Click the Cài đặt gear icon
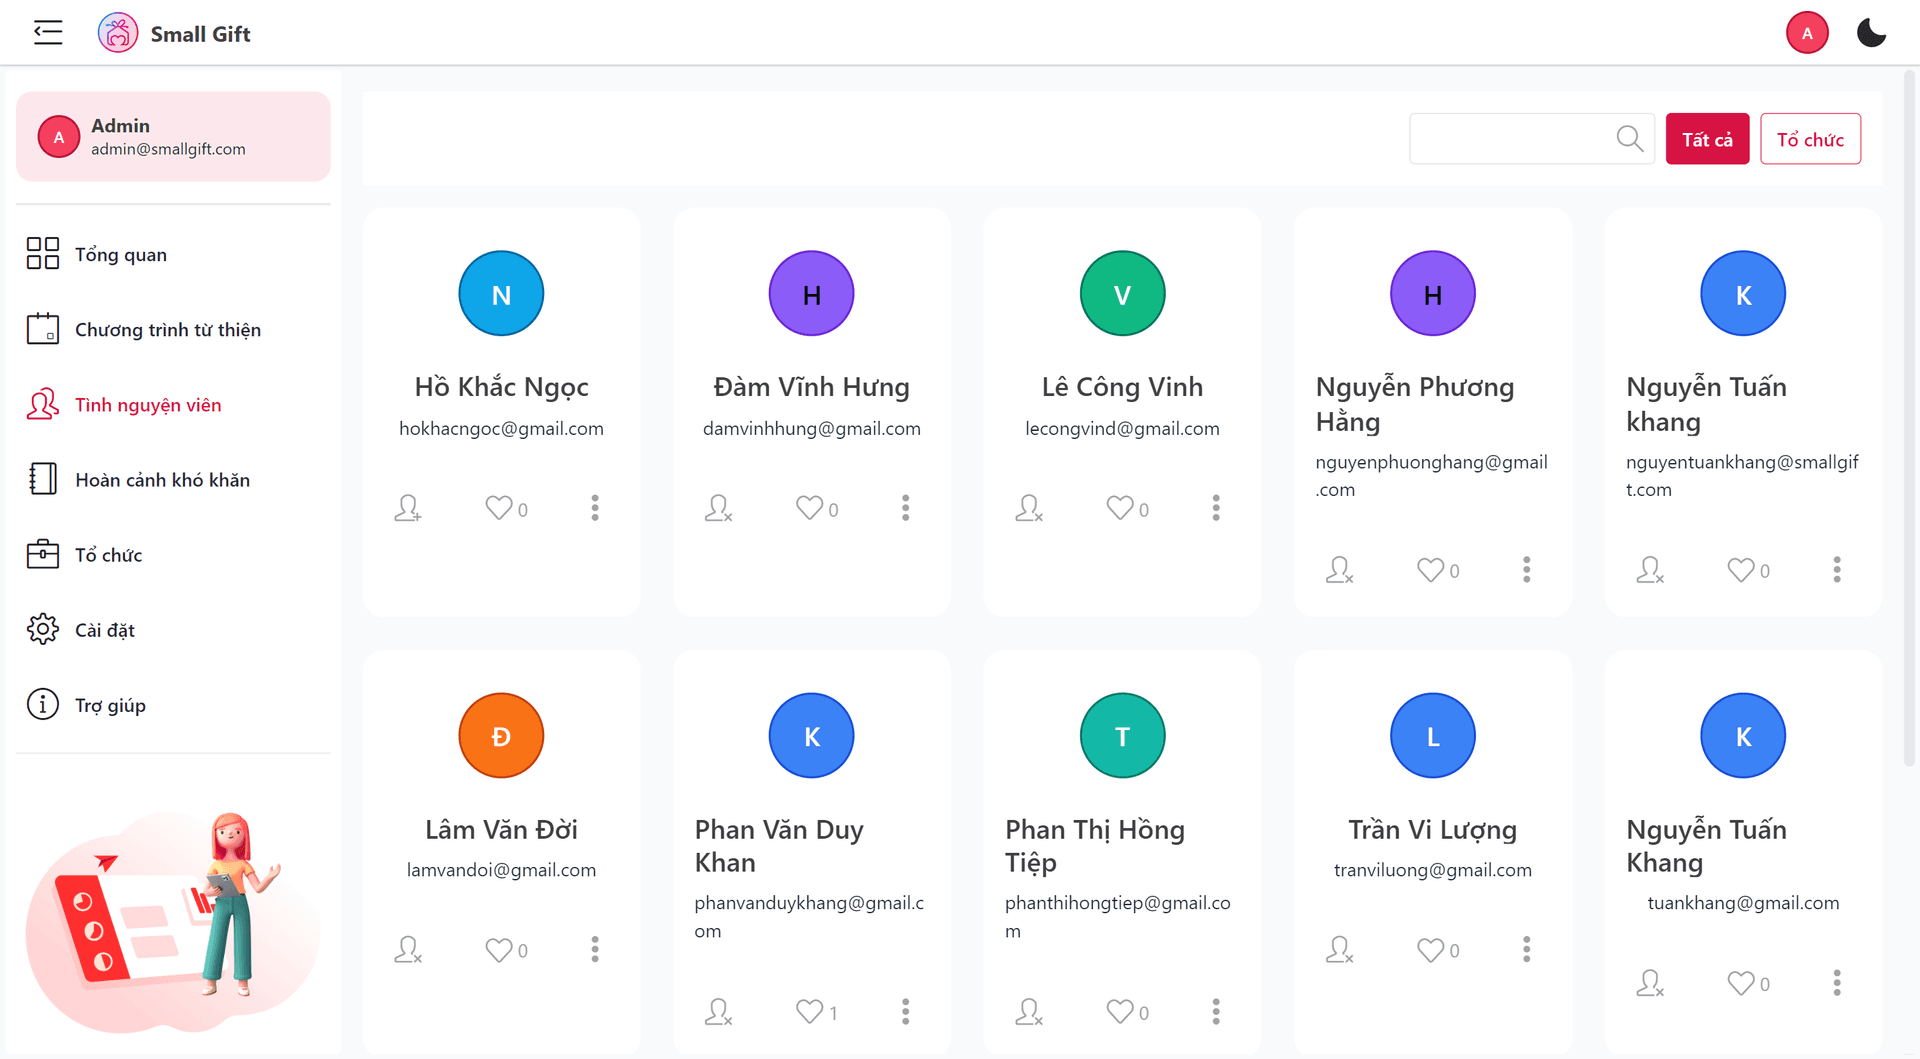 pos(43,629)
